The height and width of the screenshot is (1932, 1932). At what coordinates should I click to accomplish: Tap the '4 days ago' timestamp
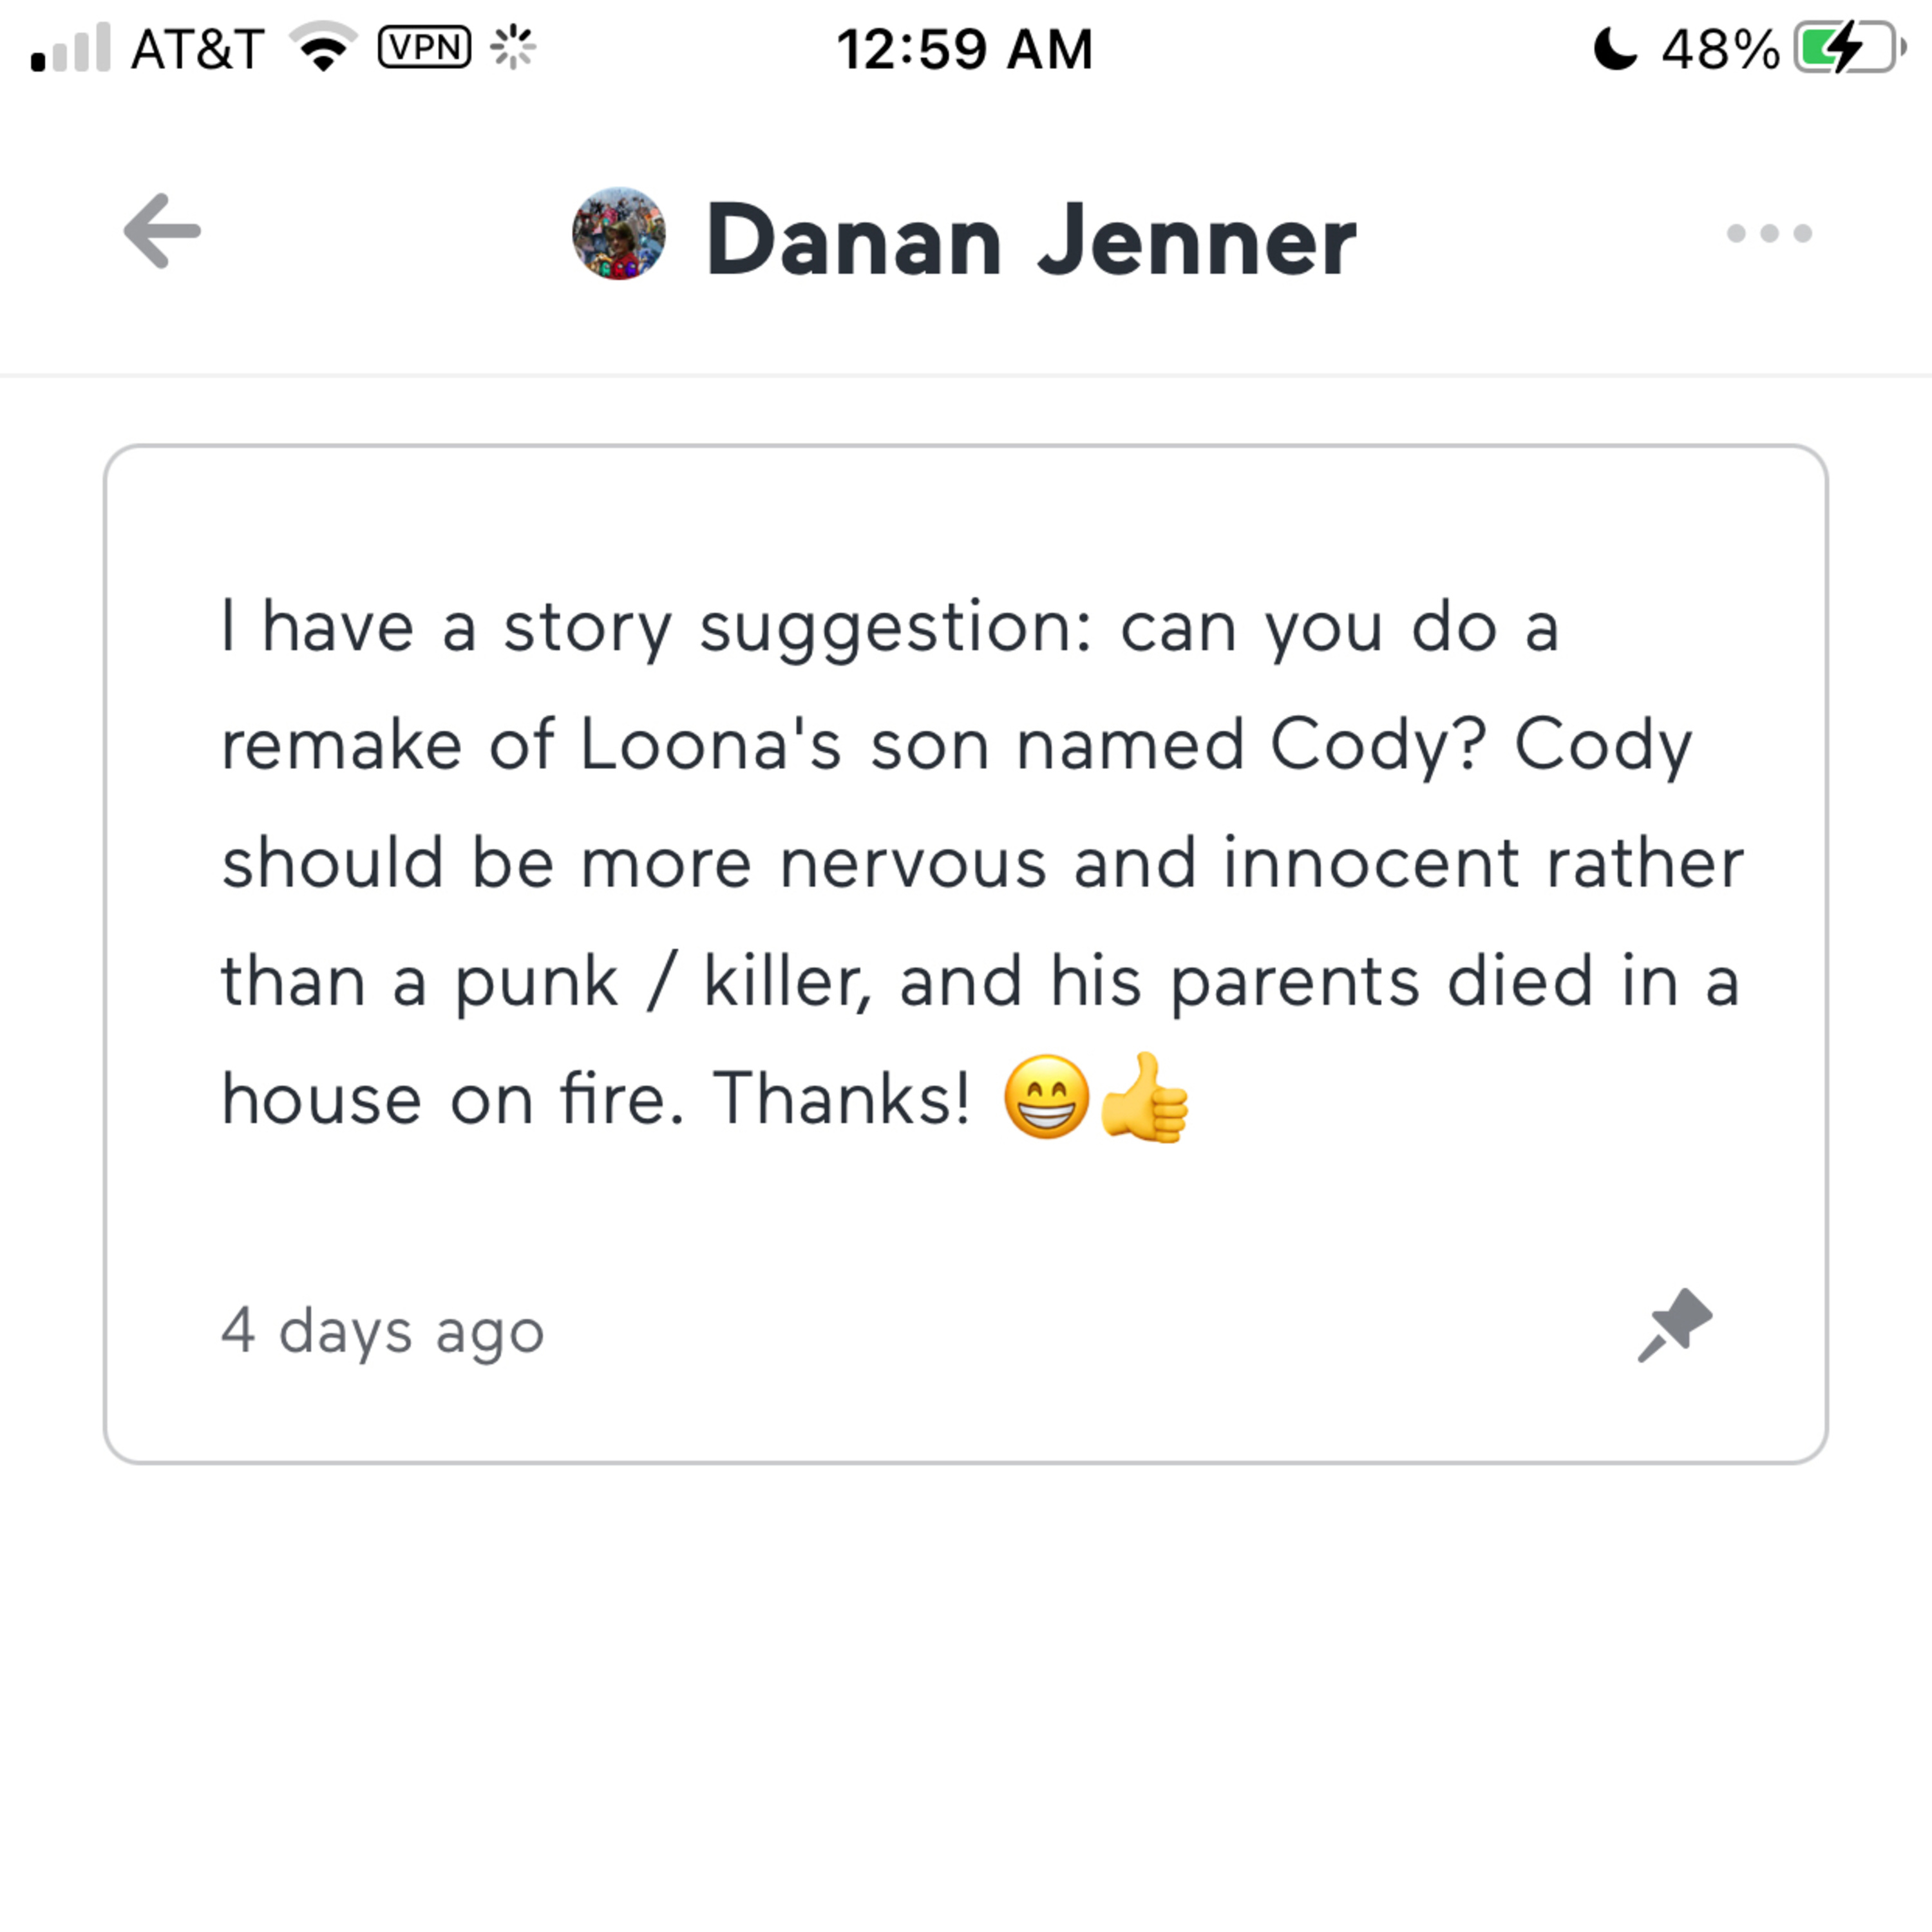point(382,1332)
